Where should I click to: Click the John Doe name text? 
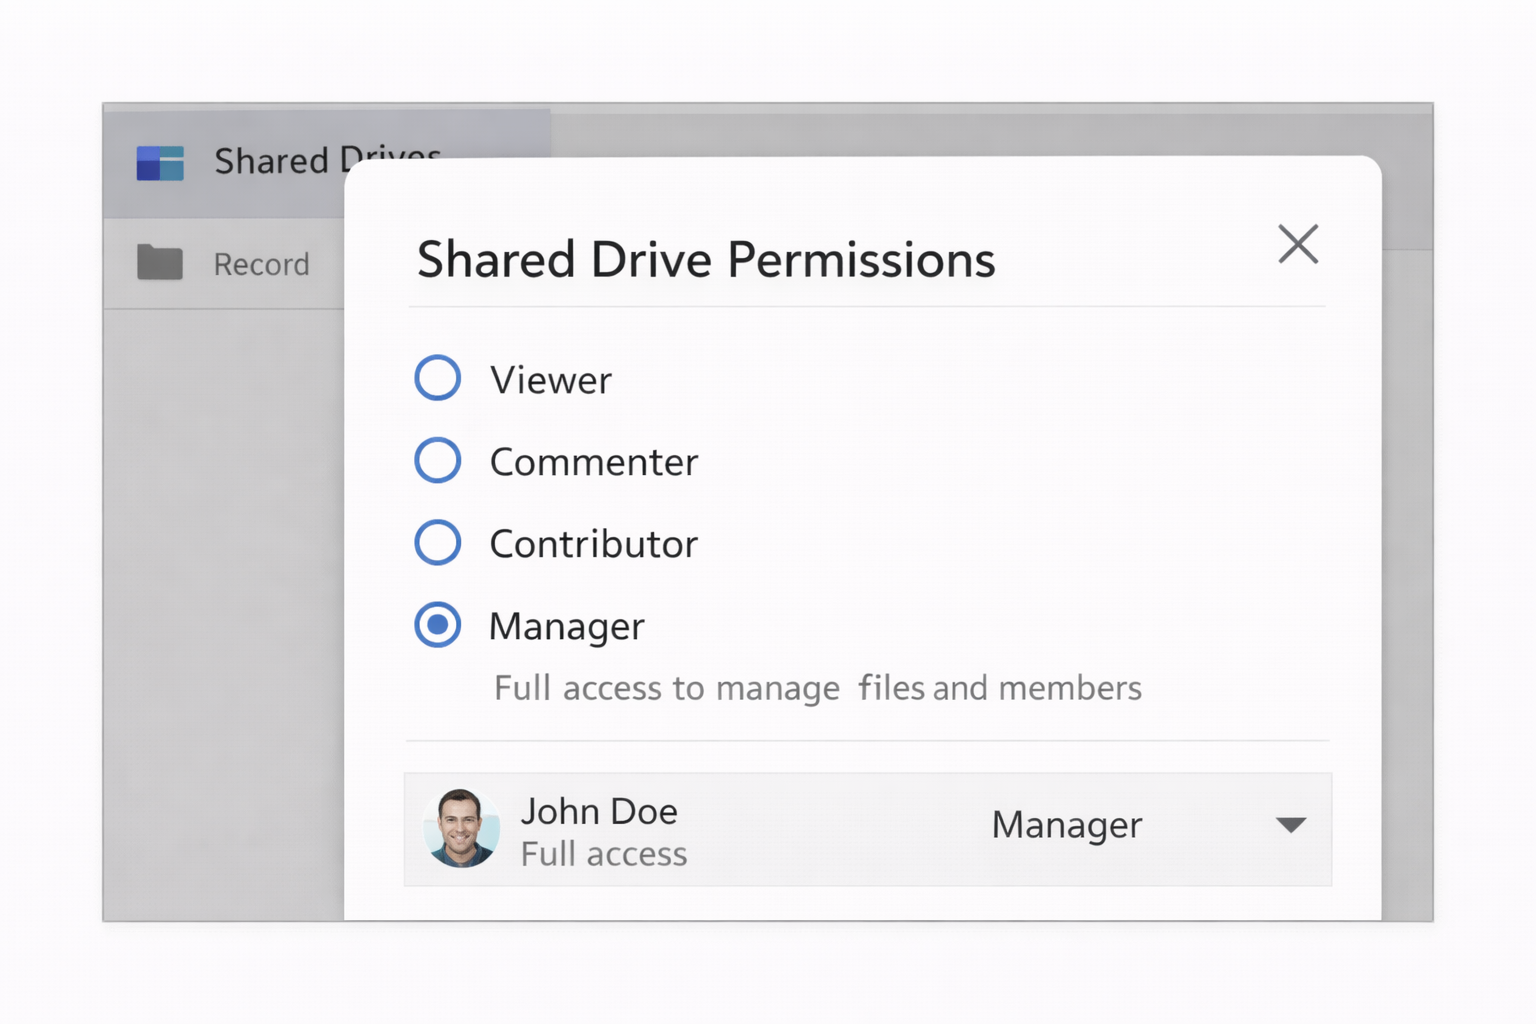point(599,811)
